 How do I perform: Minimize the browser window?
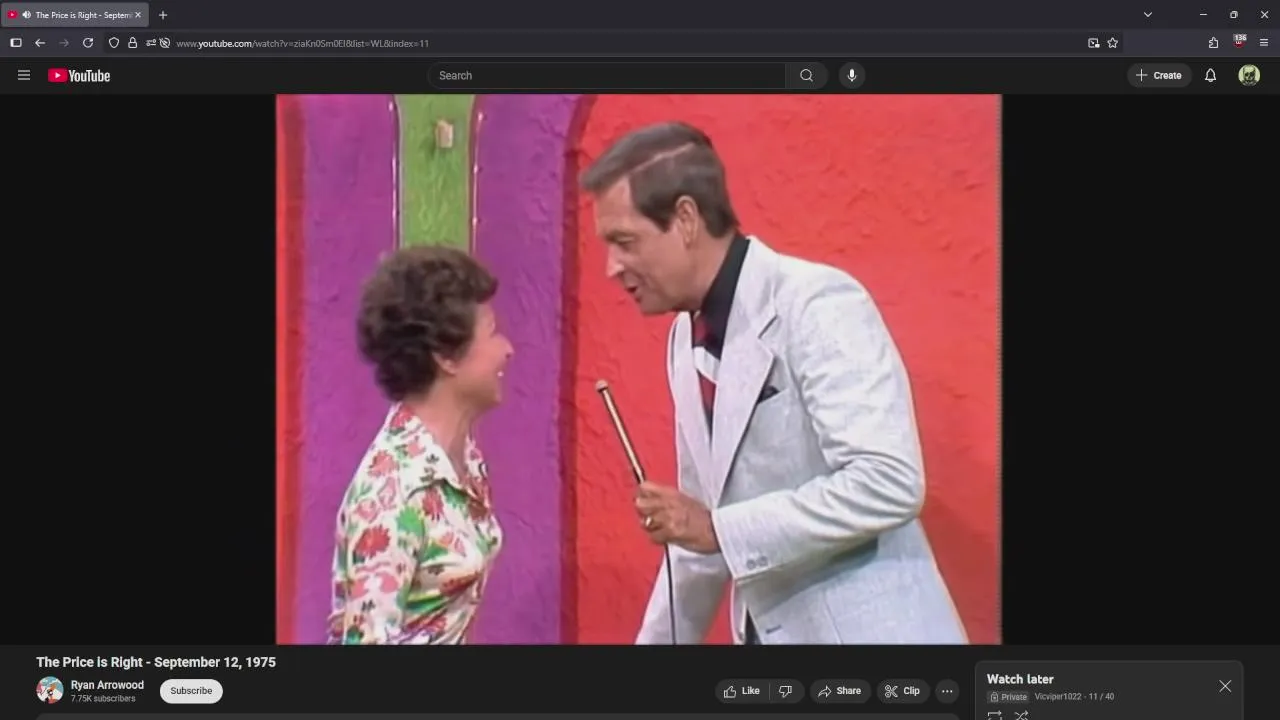coord(1203,15)
